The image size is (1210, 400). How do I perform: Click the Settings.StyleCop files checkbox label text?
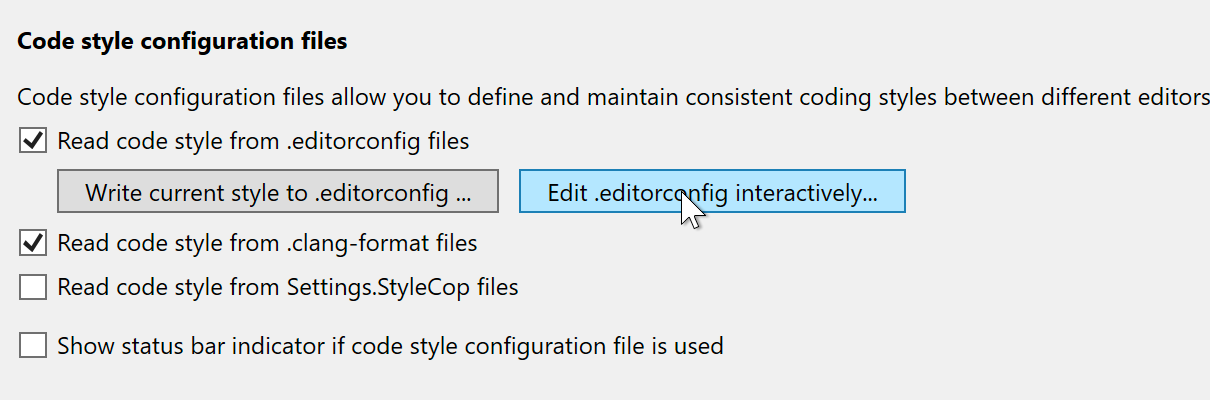click(288, 288)
